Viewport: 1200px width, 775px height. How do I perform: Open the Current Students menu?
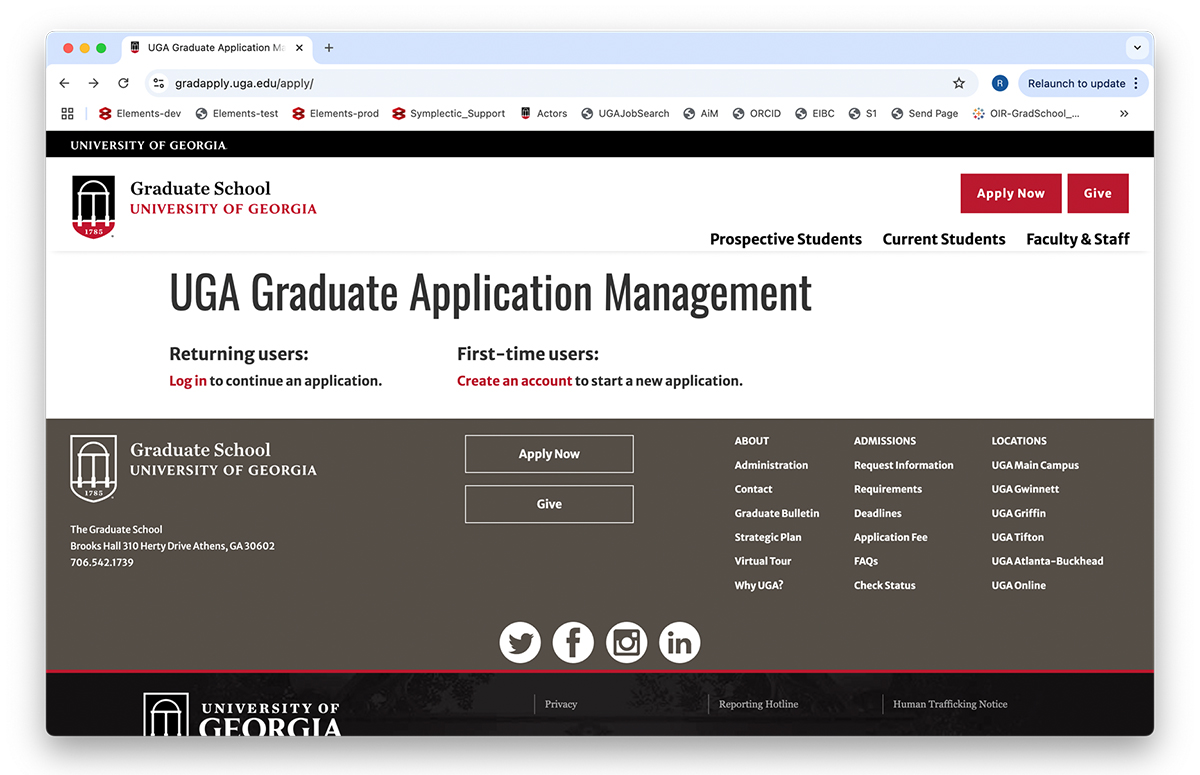pos(944,239)
